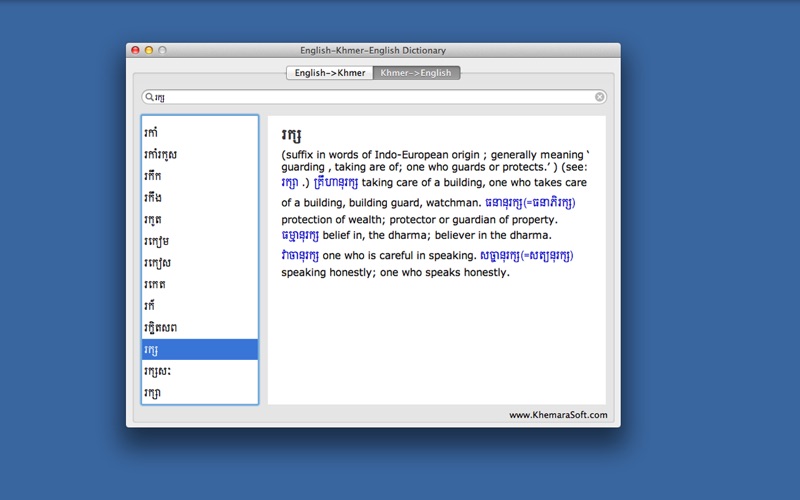Screen dimensions: 800x500
Task: Select the រកាំ entry in the word list
Action: point(200,133)
